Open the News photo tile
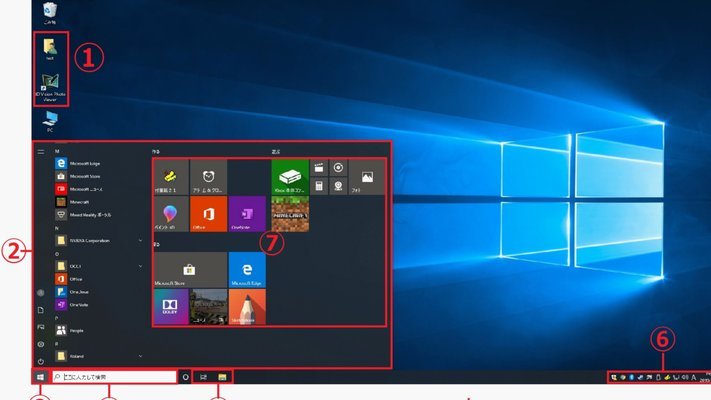 pyautogui.click(x=209, y=307)
